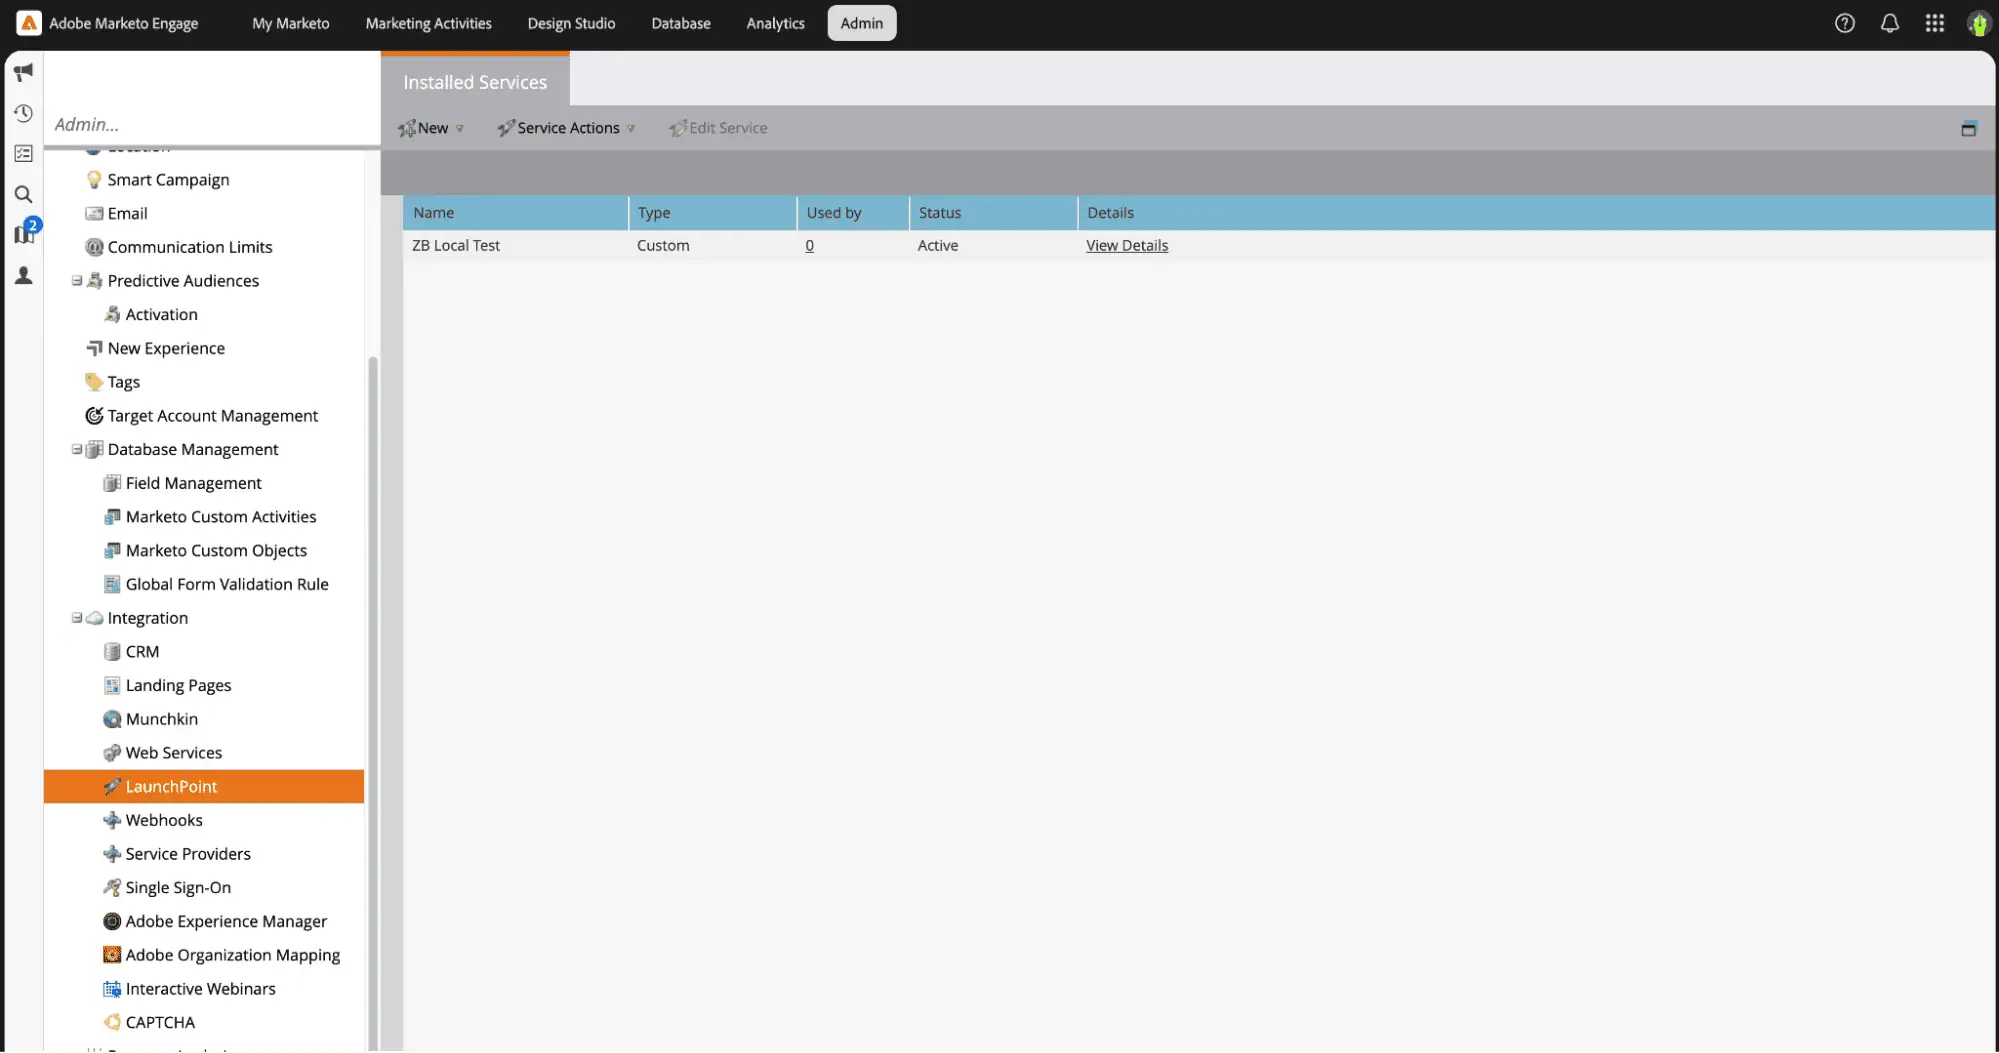Click the megaphone icon in left rail
Image resolution: width=1999 pixels, height=1053 pixels.
click(23, 72)
